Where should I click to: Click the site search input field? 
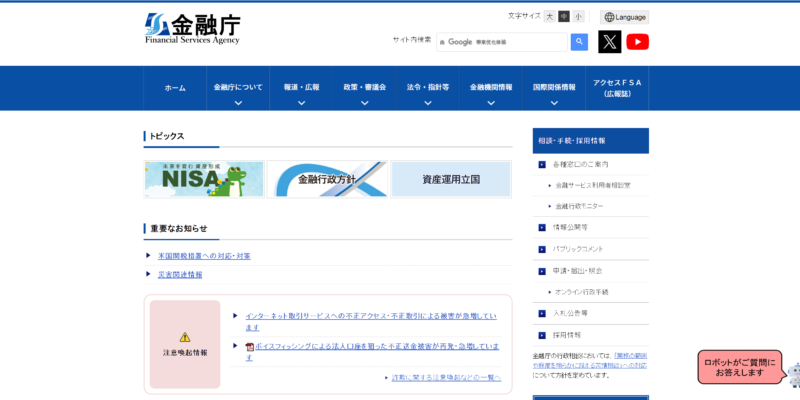pyautogui.click(x=502, y=42)
